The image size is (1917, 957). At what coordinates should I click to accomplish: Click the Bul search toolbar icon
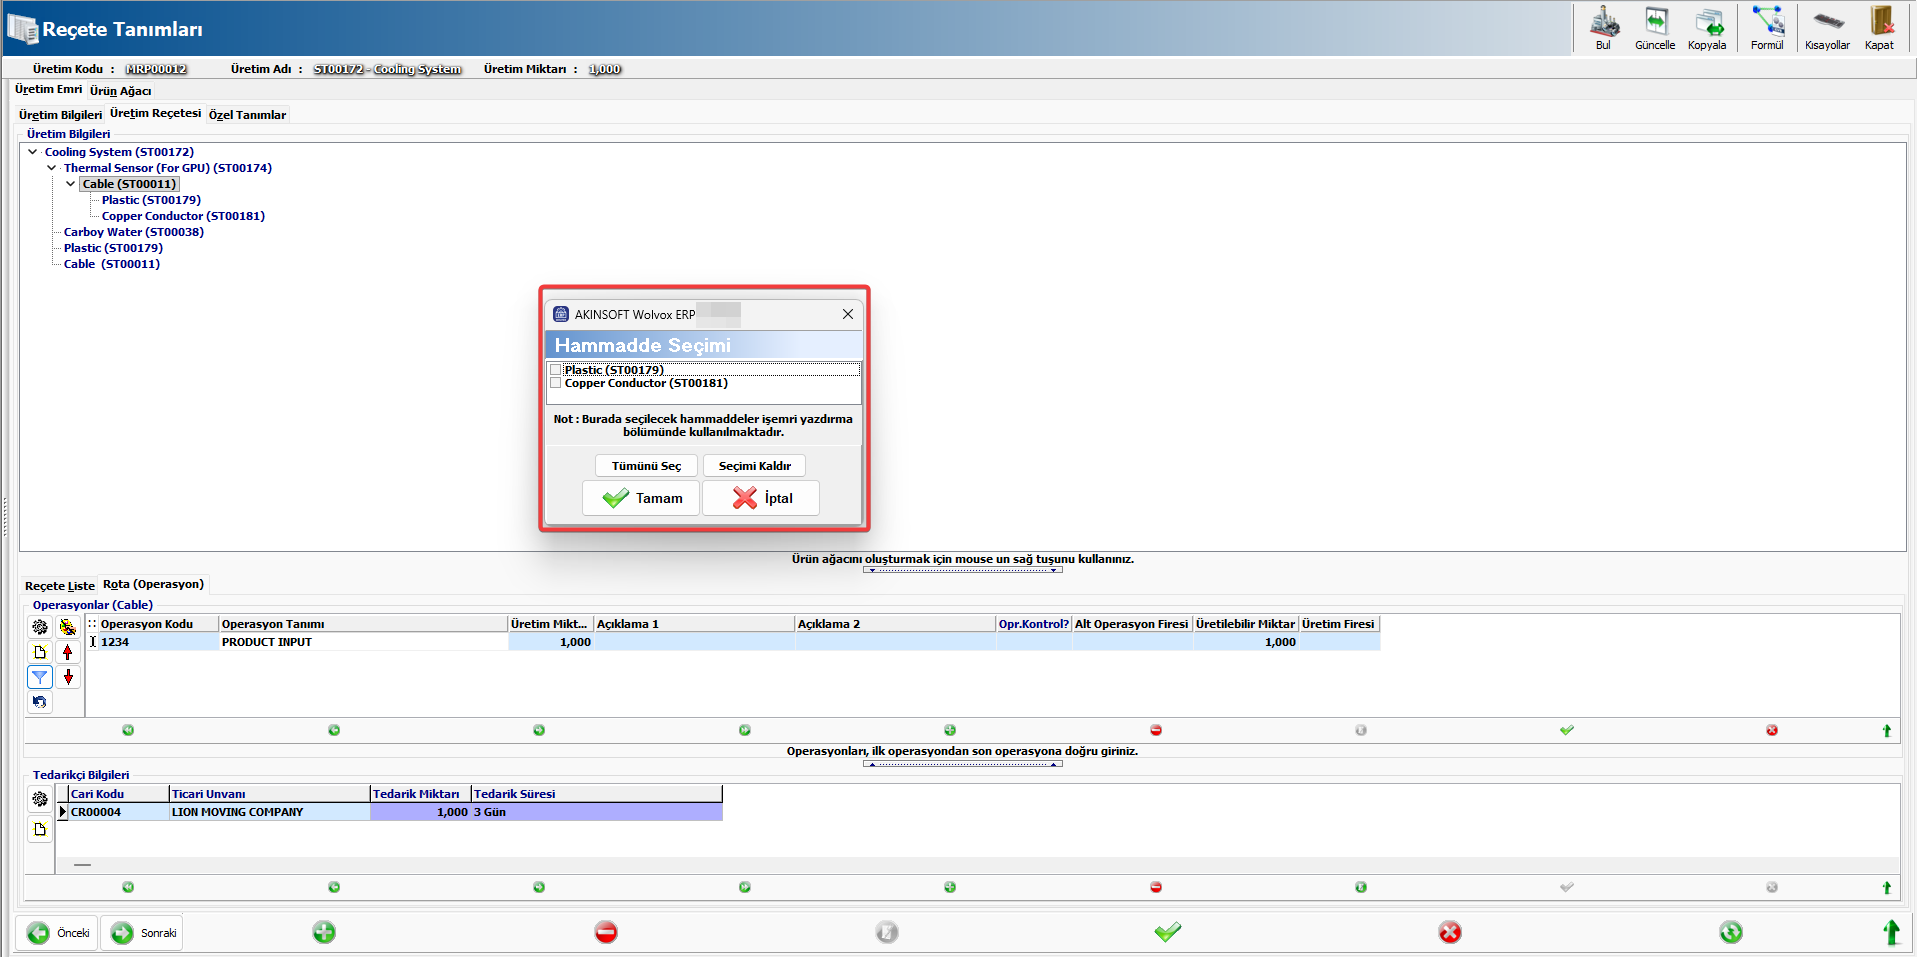click(1603, 27)
